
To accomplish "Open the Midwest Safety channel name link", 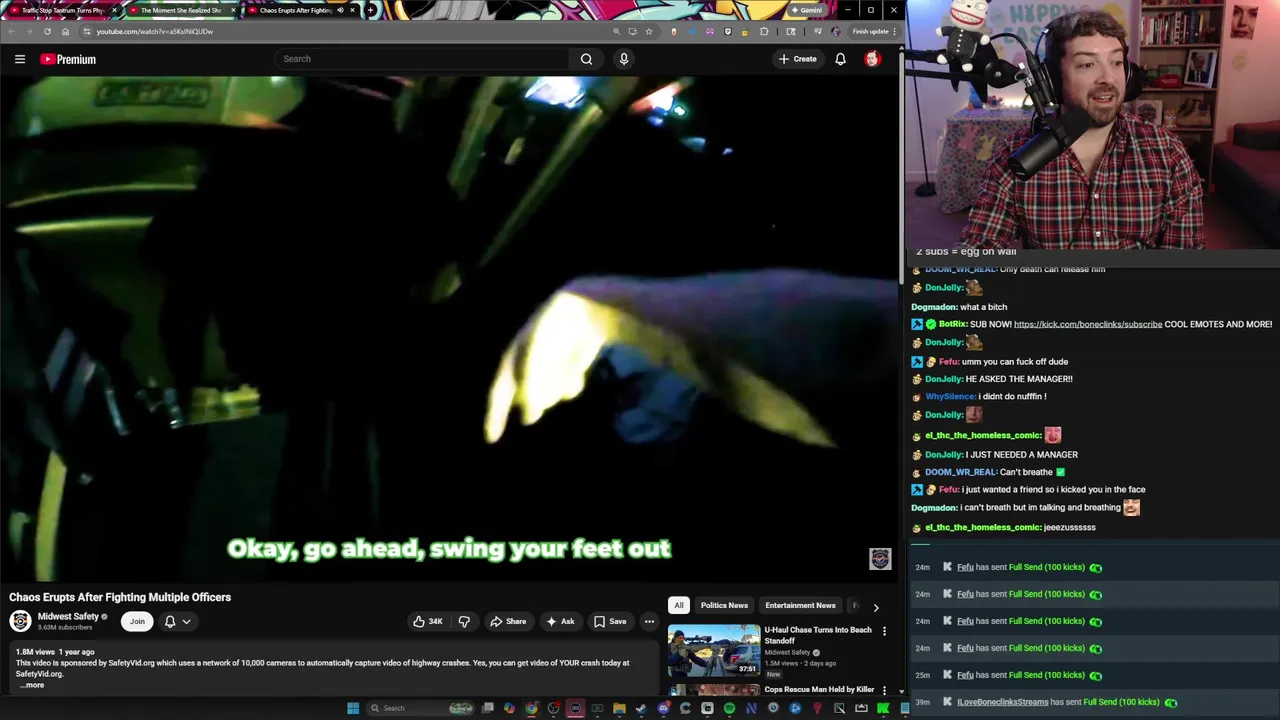I will tap(68, 617).
